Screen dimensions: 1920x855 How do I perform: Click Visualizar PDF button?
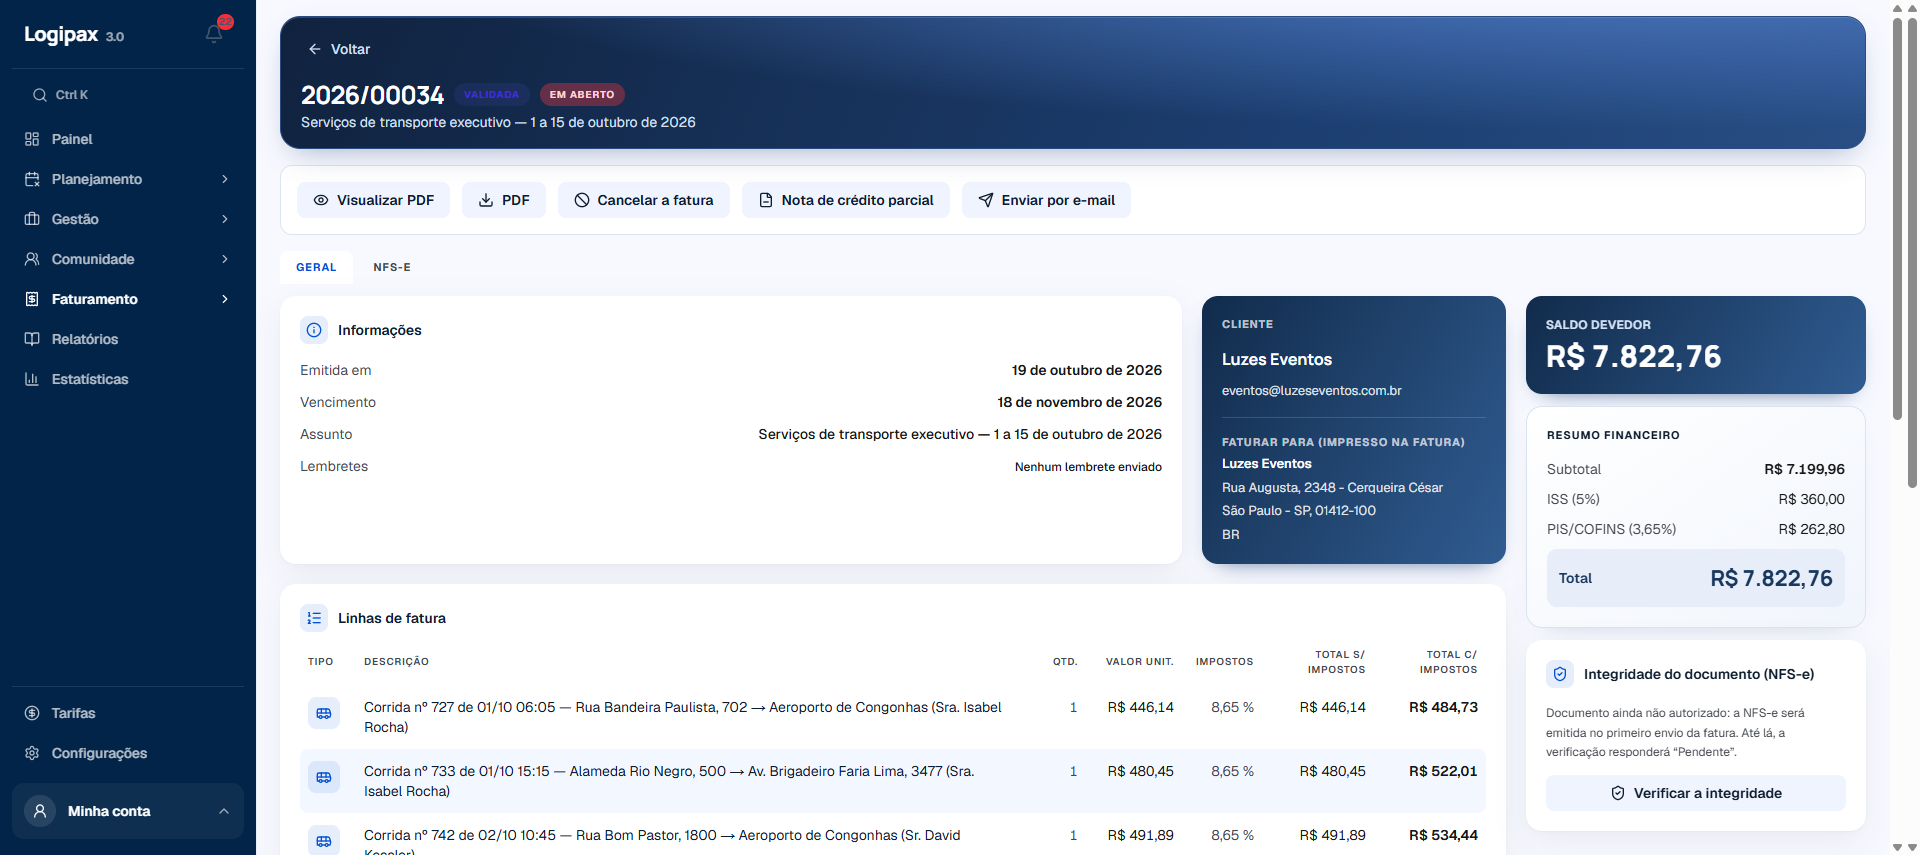373,200
